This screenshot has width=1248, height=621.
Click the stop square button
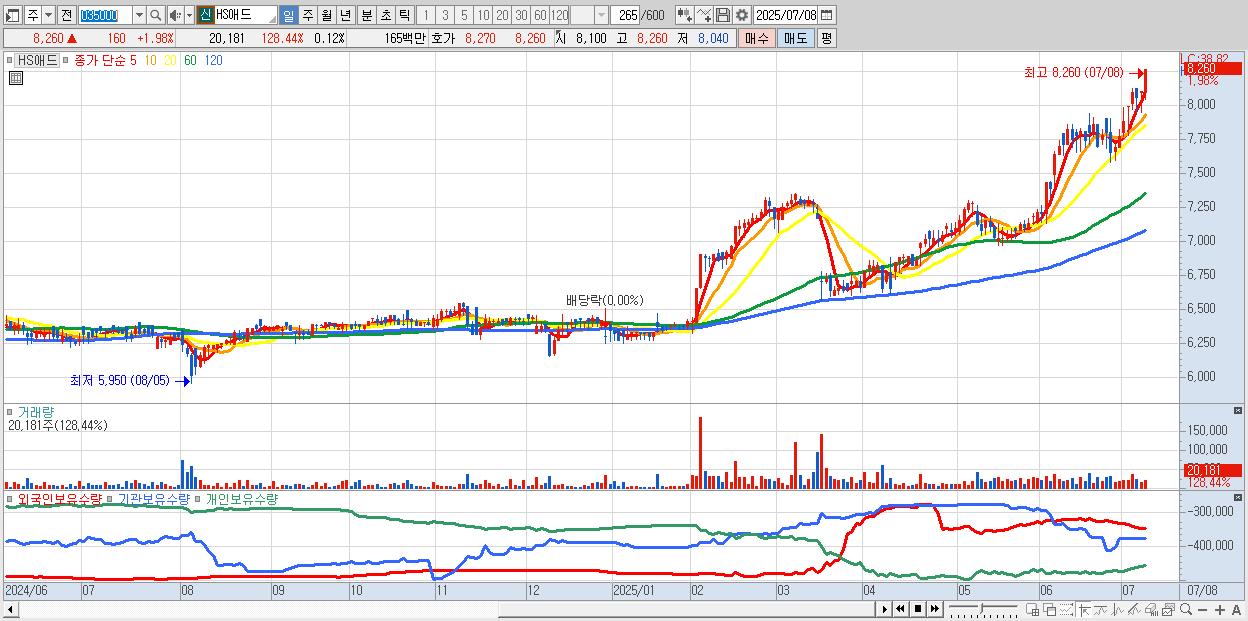(x=918, y=609)
